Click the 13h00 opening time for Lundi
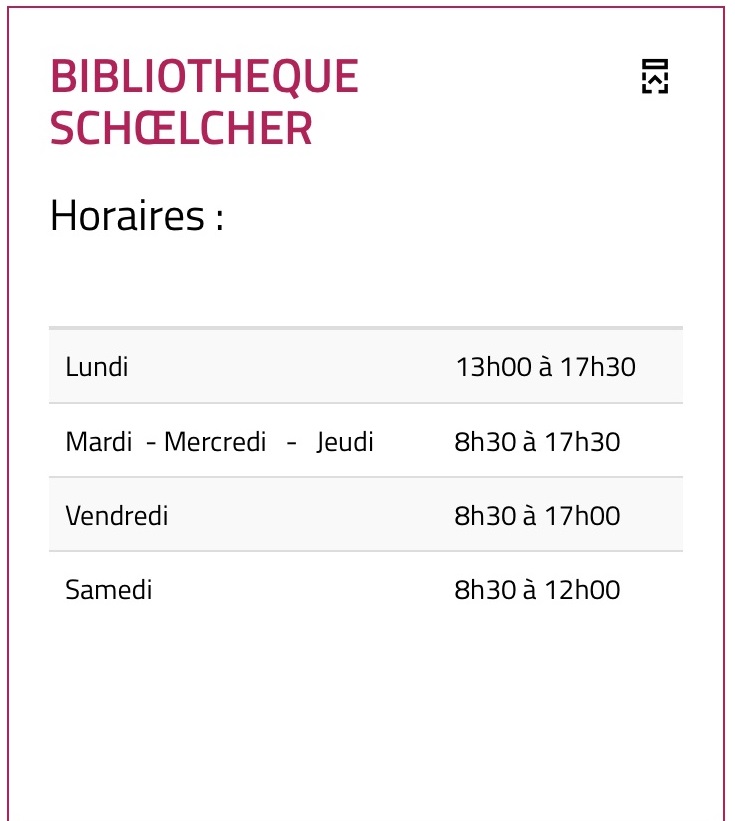Viewport: 735px width, 821px height. click(x=494, y=367)
